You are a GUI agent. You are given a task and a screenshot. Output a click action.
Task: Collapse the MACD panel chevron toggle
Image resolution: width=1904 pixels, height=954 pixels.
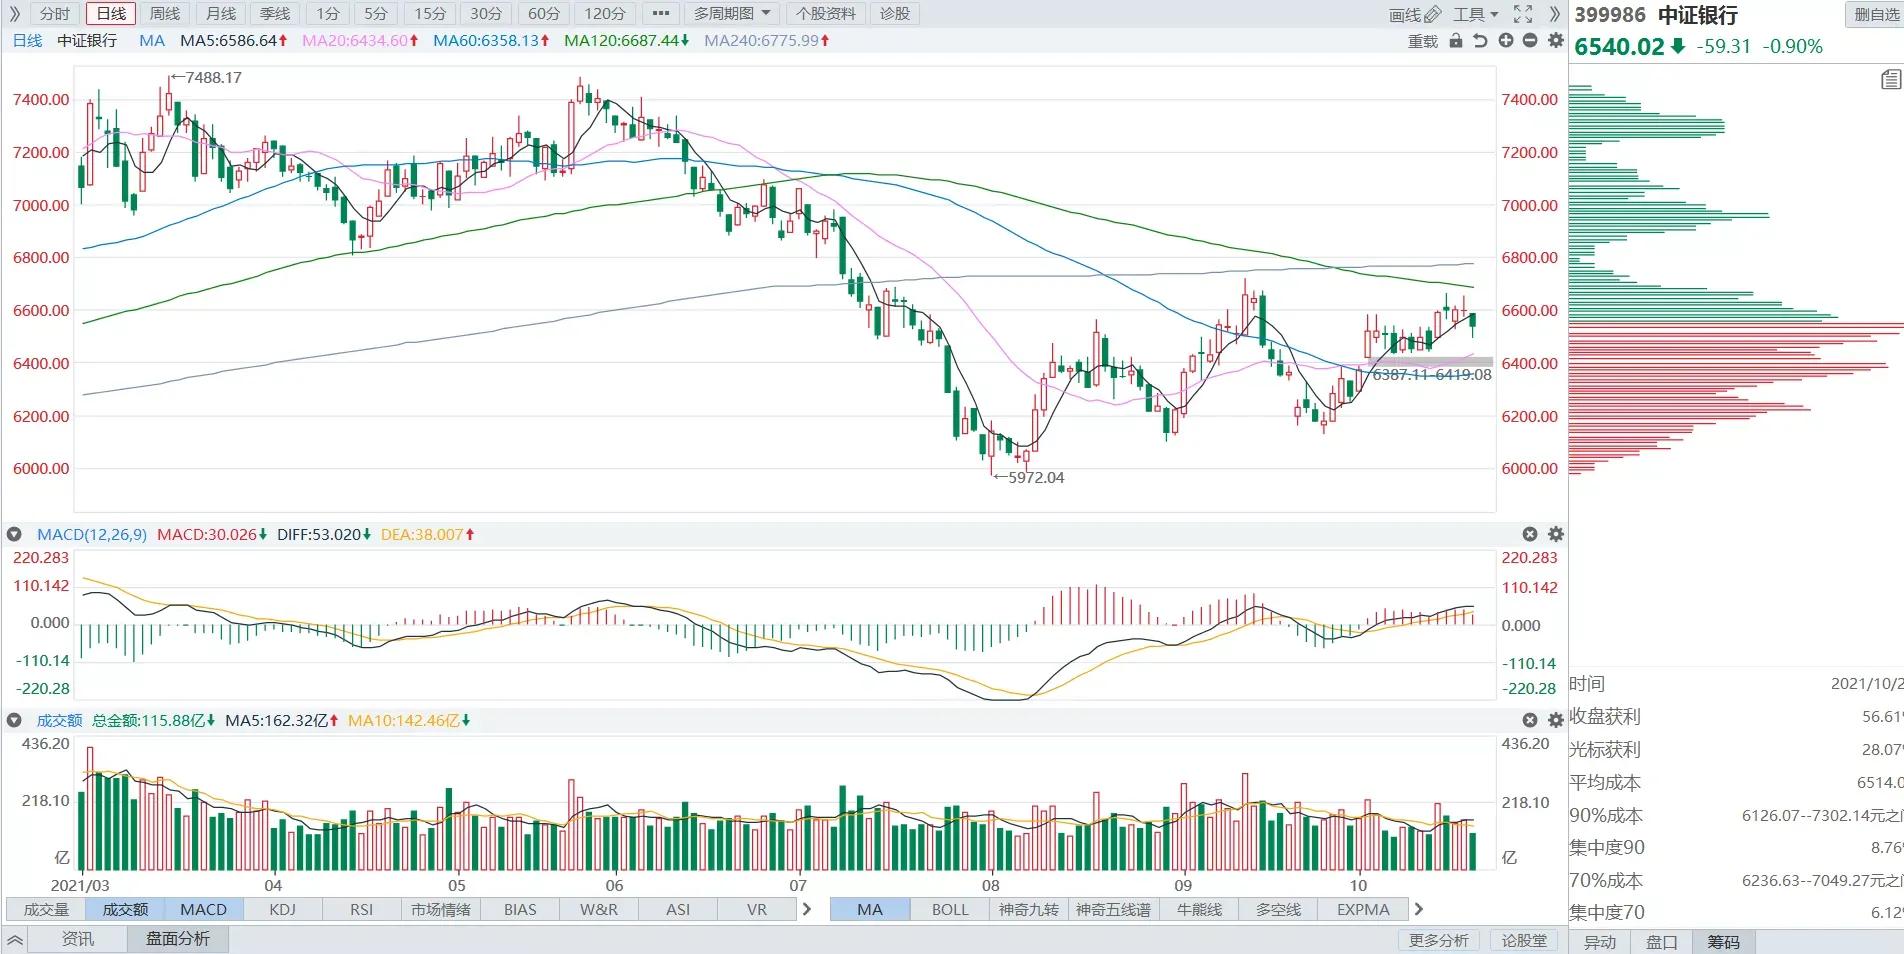[x=14, y=535]
